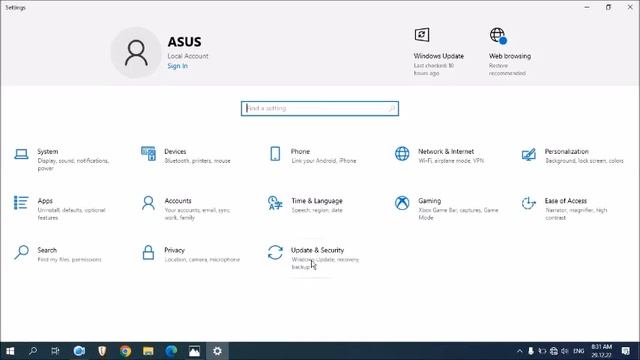Open the Privacy padlock icon
The width and height of the screenshot is (640, 360).
(x=148, y=252)
